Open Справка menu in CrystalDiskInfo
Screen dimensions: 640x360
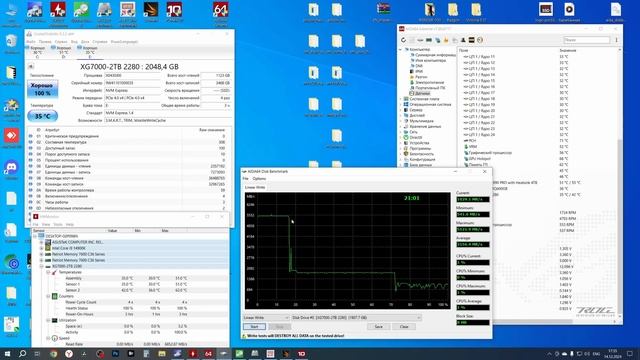(x=100, y=42)
